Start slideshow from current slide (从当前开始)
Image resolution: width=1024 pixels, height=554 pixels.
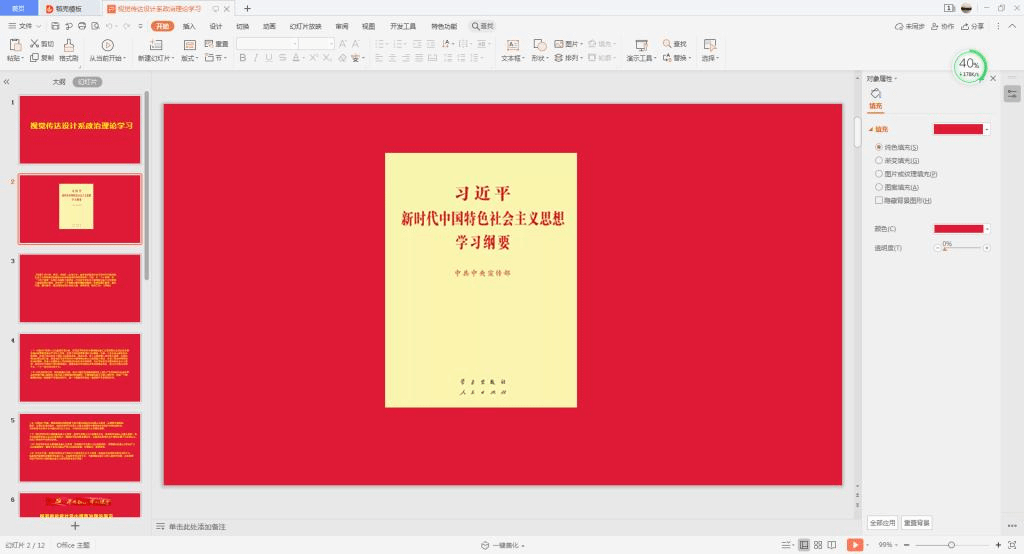coord(108,45)
